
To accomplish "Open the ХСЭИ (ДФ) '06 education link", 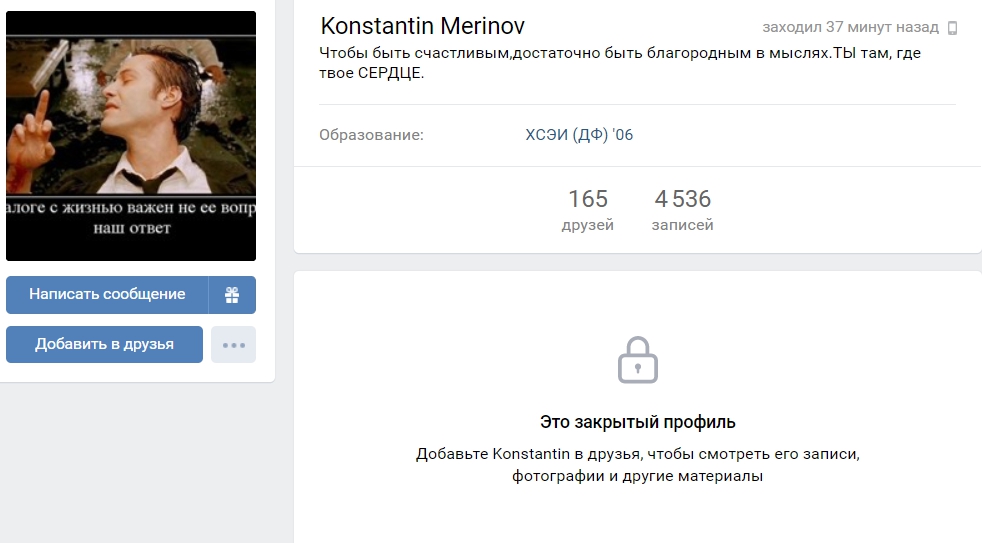I will [579, 135].
